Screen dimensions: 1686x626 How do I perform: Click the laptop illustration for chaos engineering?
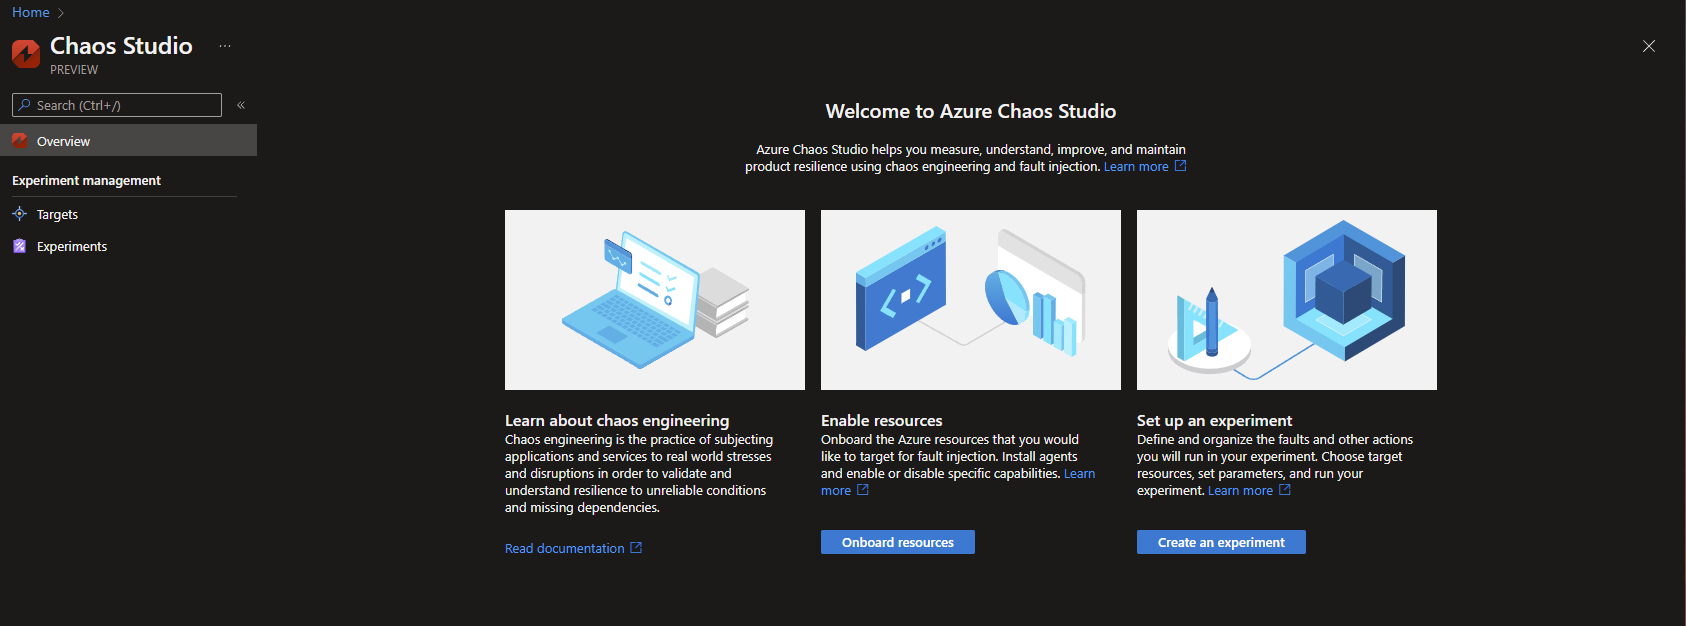pos(655,300)
